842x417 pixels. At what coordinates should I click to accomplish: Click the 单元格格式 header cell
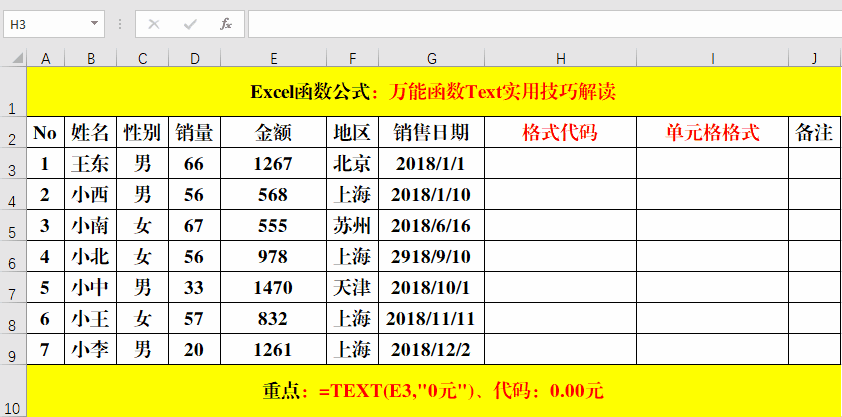point(713,132)
